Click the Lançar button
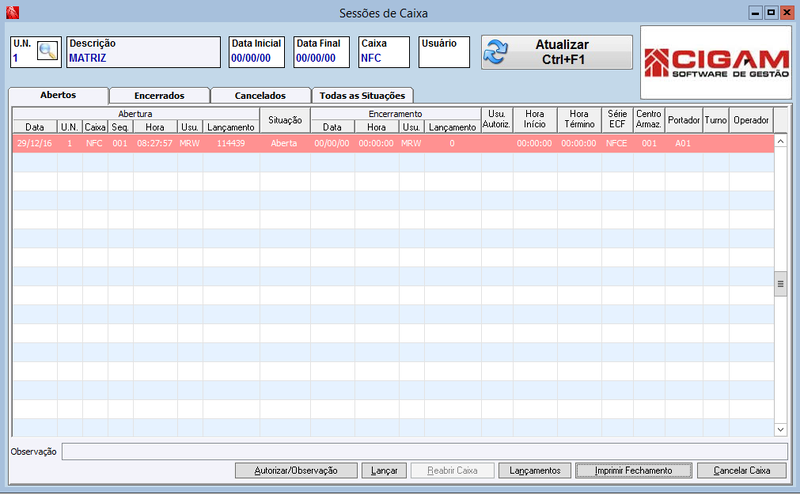This screenshot has height=495, width=800. pyautogui.click(x=384, y=471)
